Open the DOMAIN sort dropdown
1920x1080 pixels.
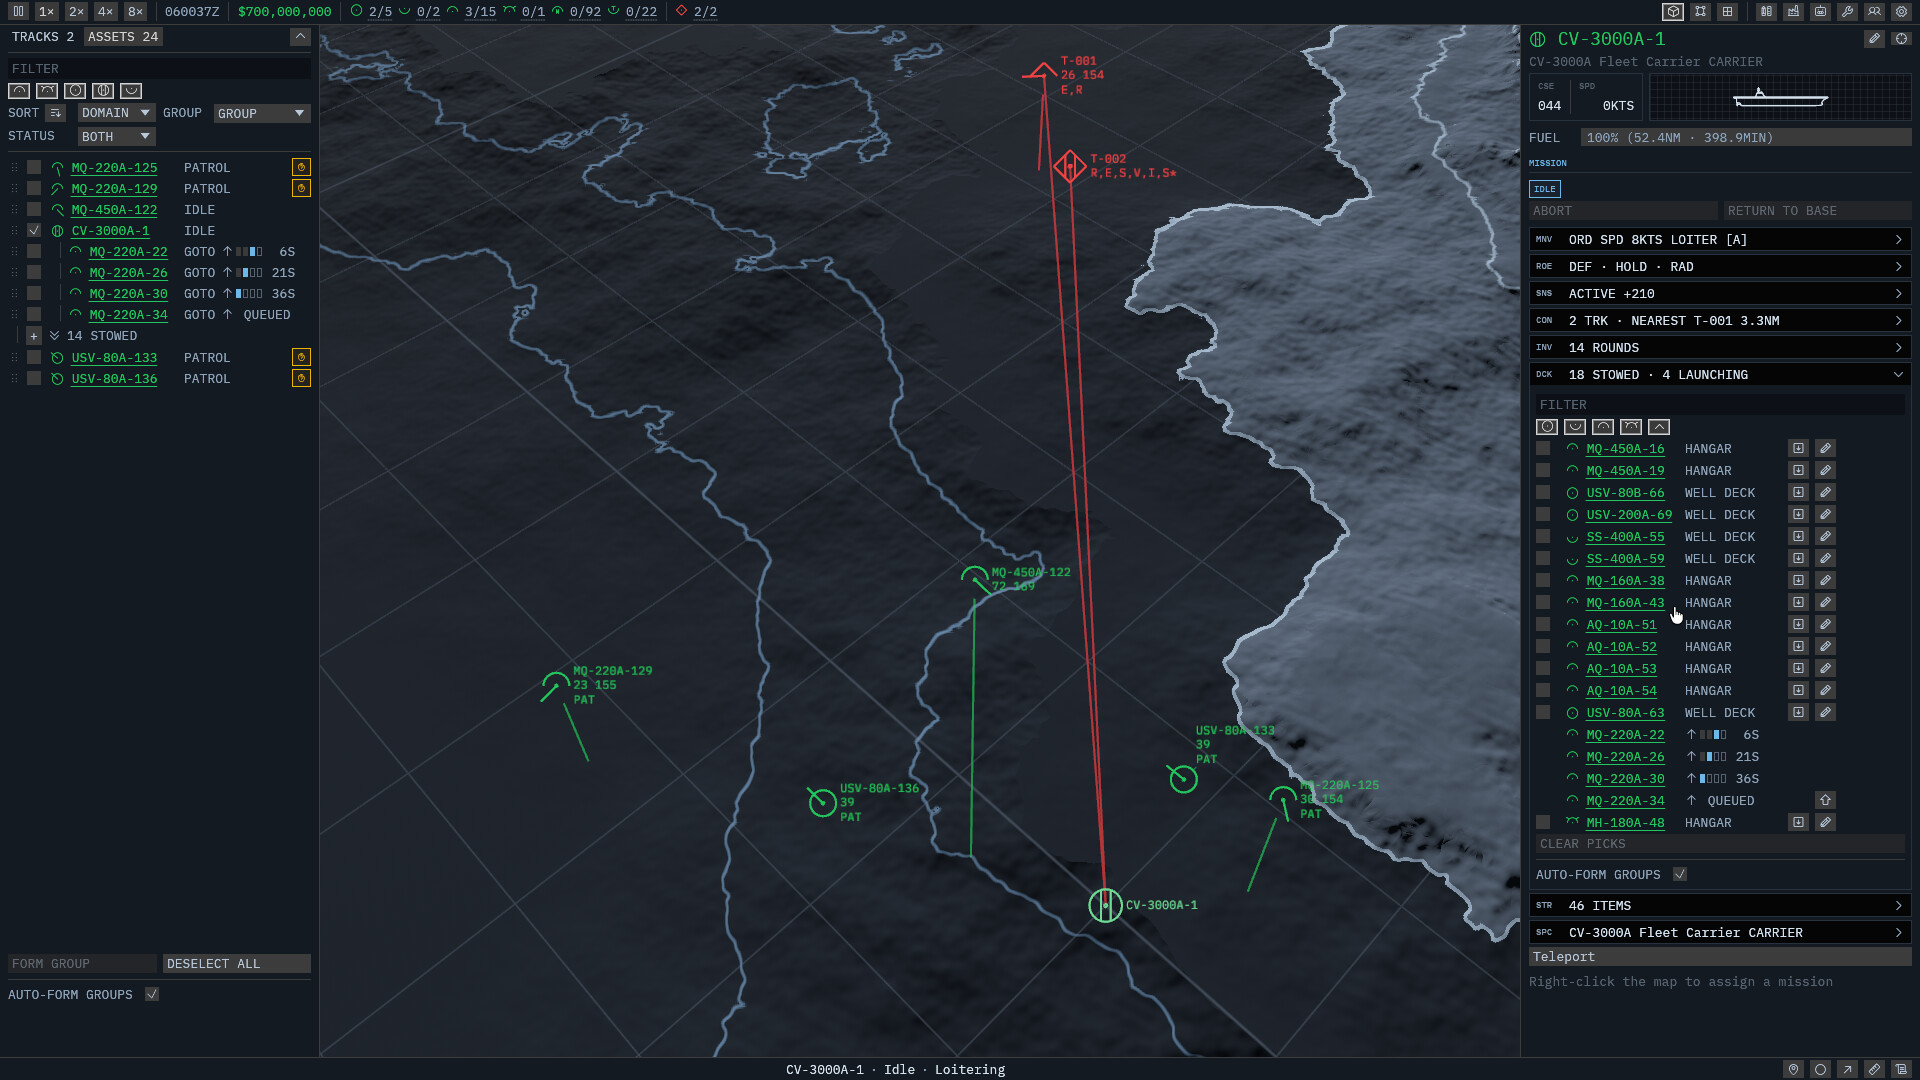(116, 113)
